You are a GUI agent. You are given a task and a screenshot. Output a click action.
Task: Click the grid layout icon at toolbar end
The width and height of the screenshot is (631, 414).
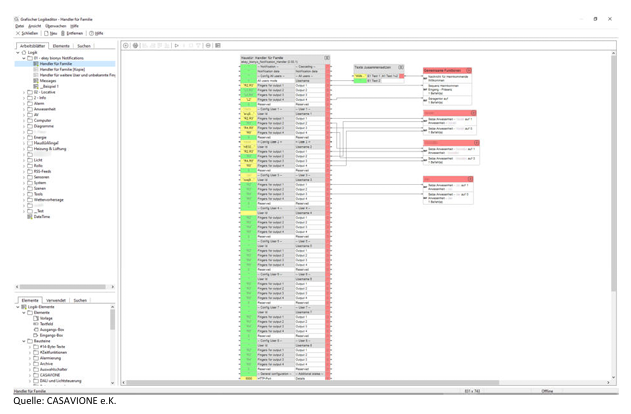218,45
